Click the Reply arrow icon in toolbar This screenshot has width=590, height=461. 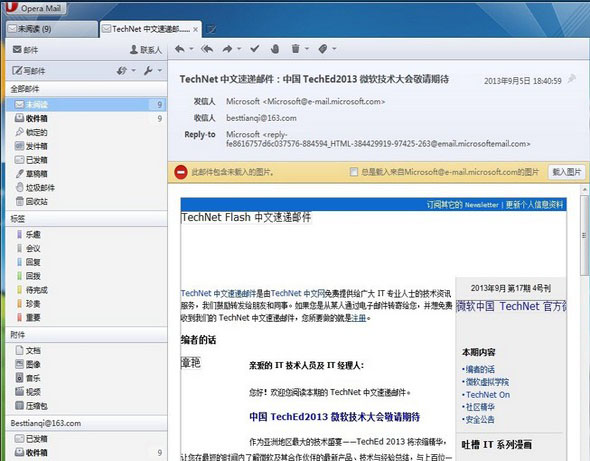pos(180,49)
